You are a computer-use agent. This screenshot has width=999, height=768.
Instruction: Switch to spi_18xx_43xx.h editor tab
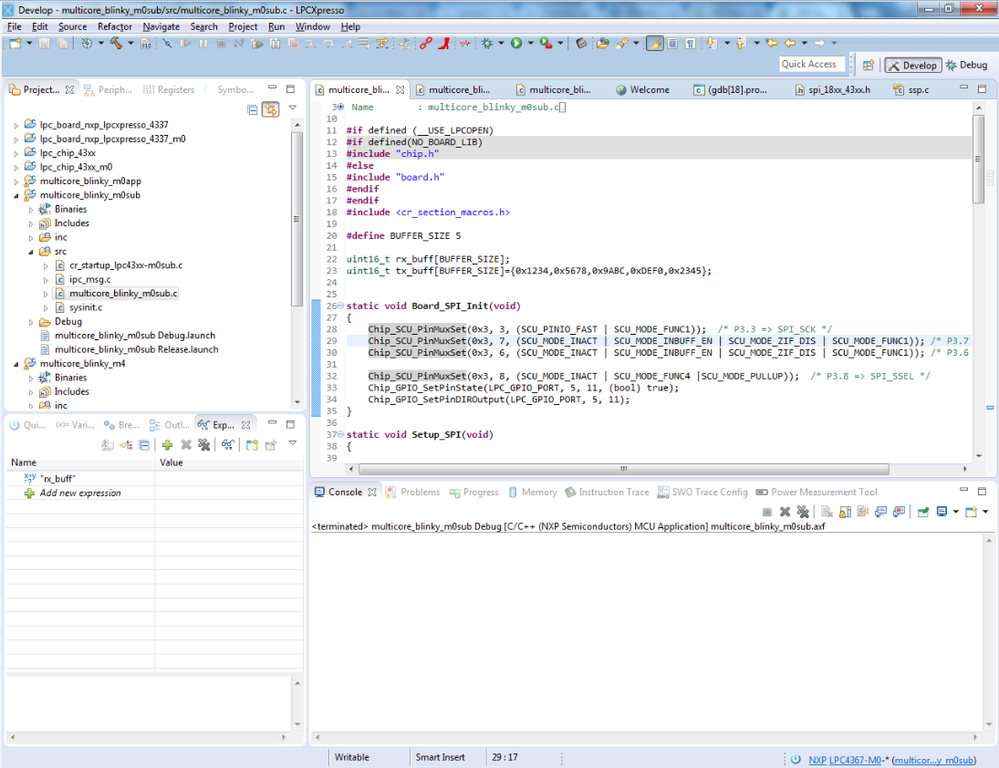pyautogui.click(x=832, y=90)
